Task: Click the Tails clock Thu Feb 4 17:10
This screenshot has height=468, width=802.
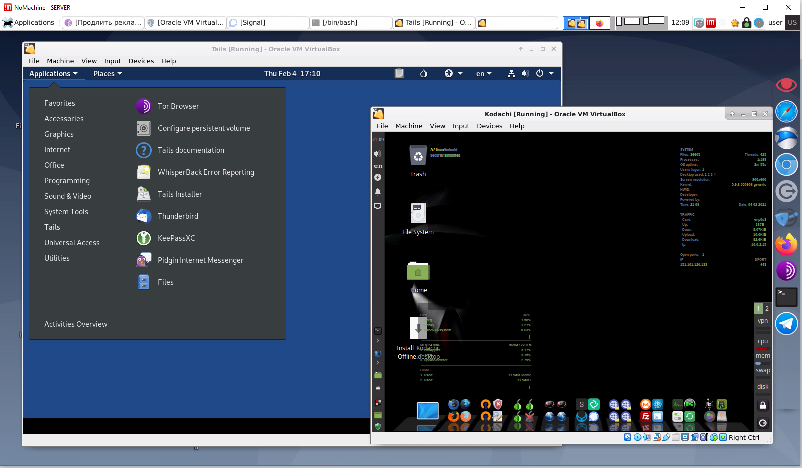Action: pyautogui.click(x=292, y=73)
